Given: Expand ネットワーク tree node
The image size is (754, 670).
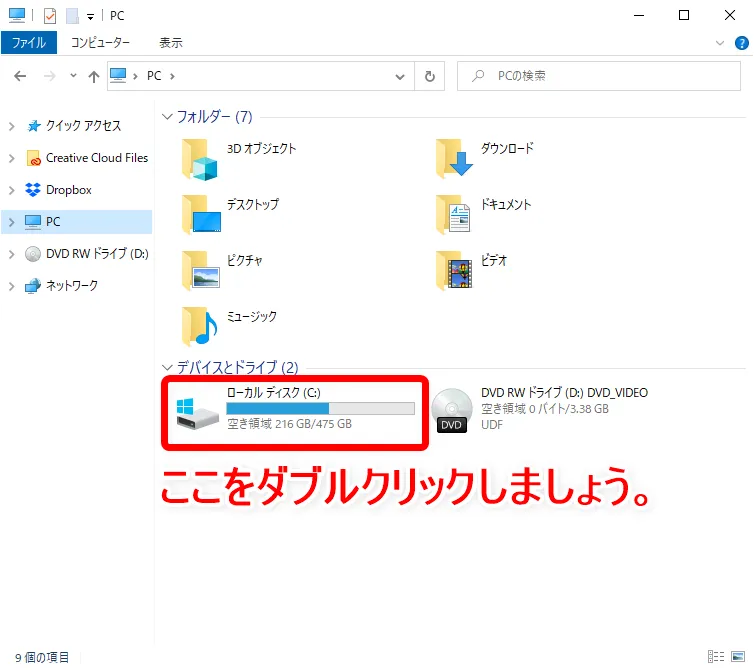Looking at the screenshot, I should [x=12, y=286].
